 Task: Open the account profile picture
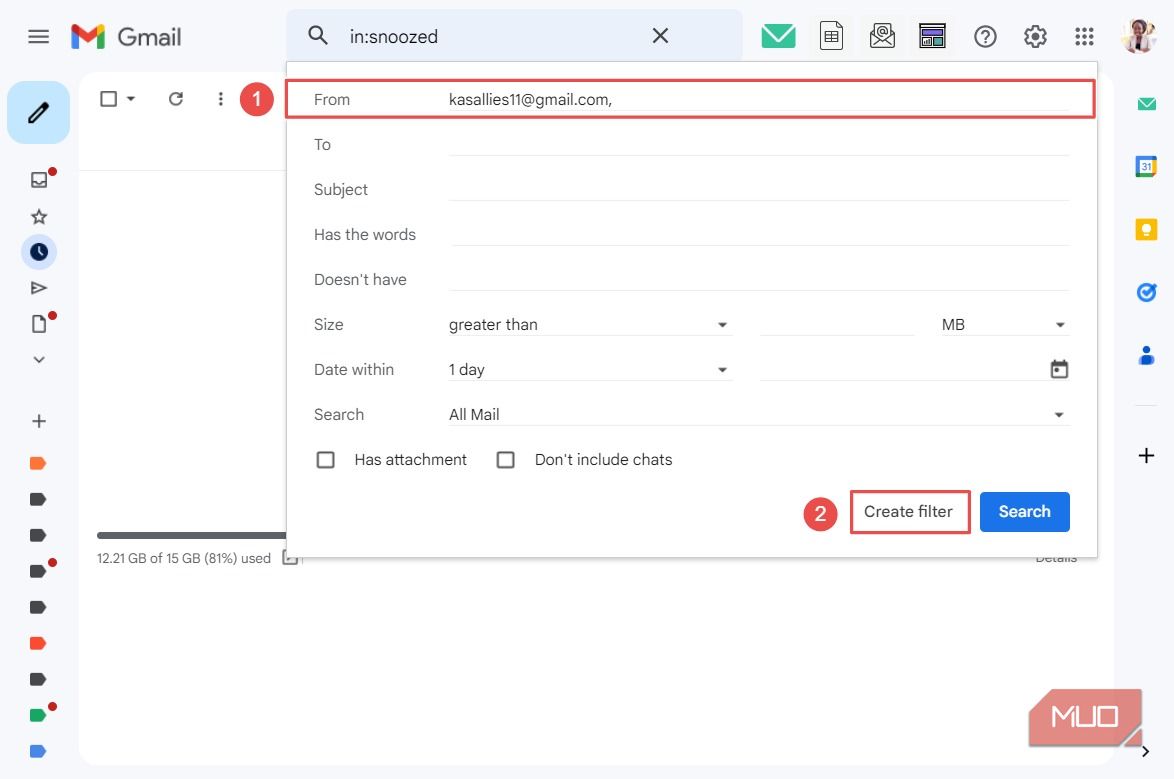pos(1139,36)
